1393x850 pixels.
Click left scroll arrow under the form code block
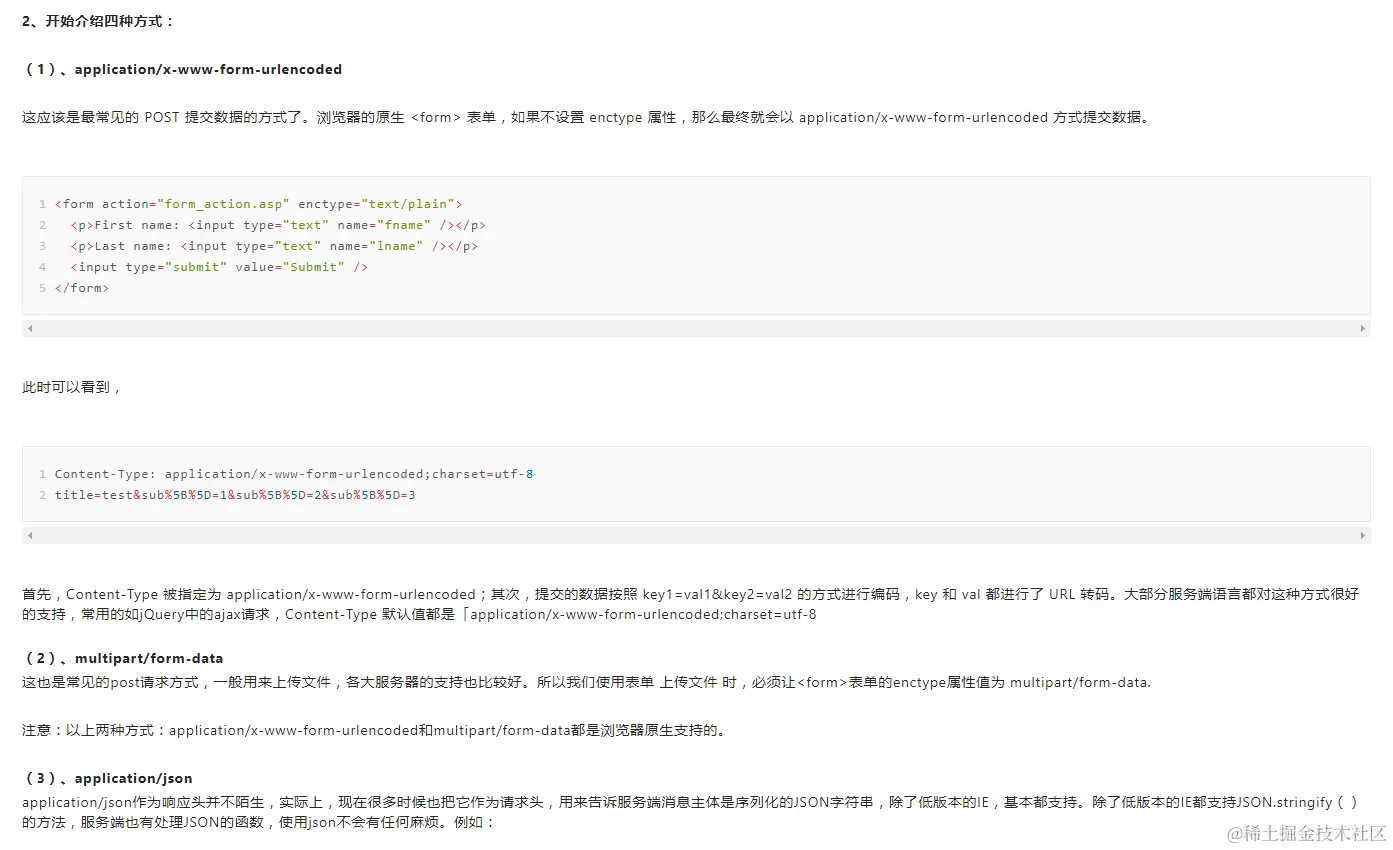click(30, 329)
